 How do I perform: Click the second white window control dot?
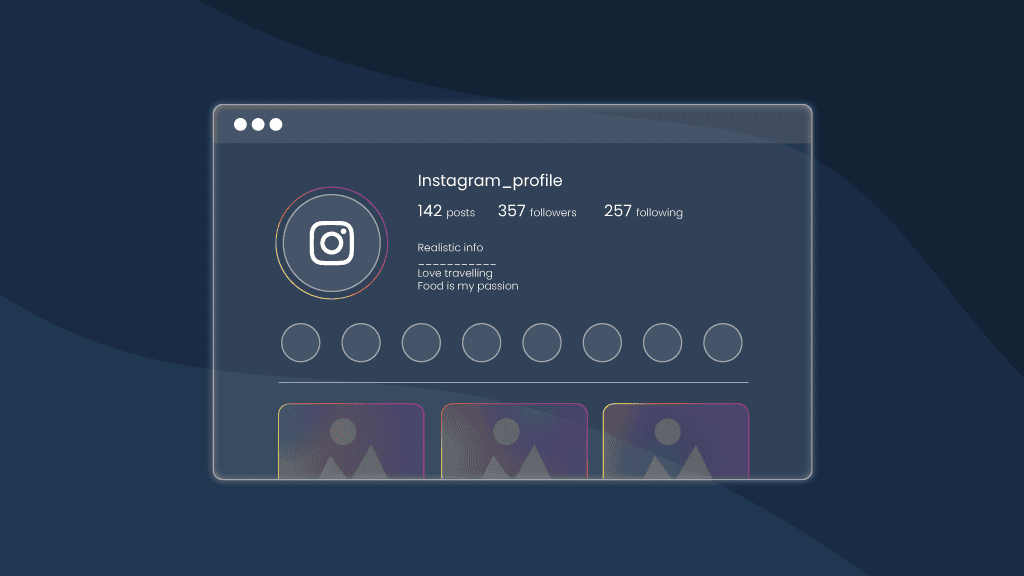tap(258, 124)
